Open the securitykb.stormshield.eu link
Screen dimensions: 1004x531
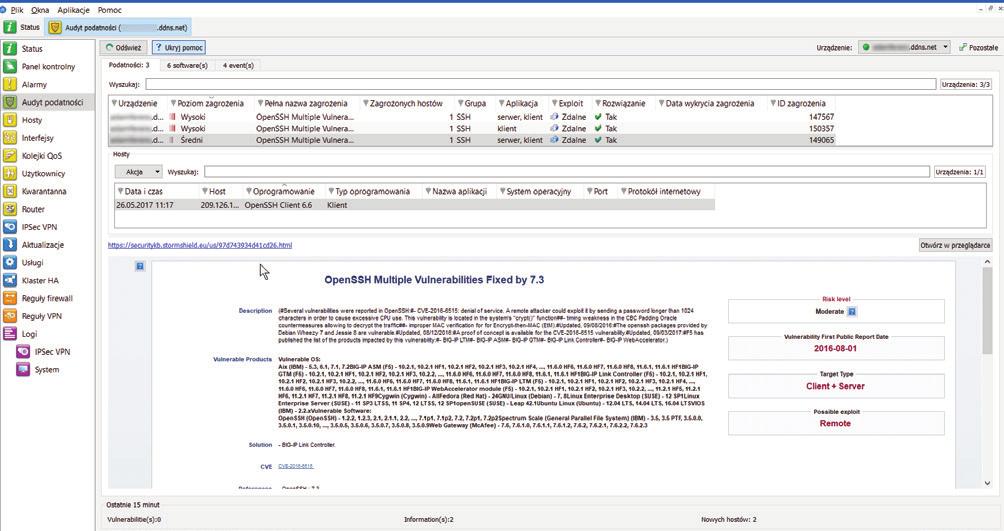tap(200, 245)
